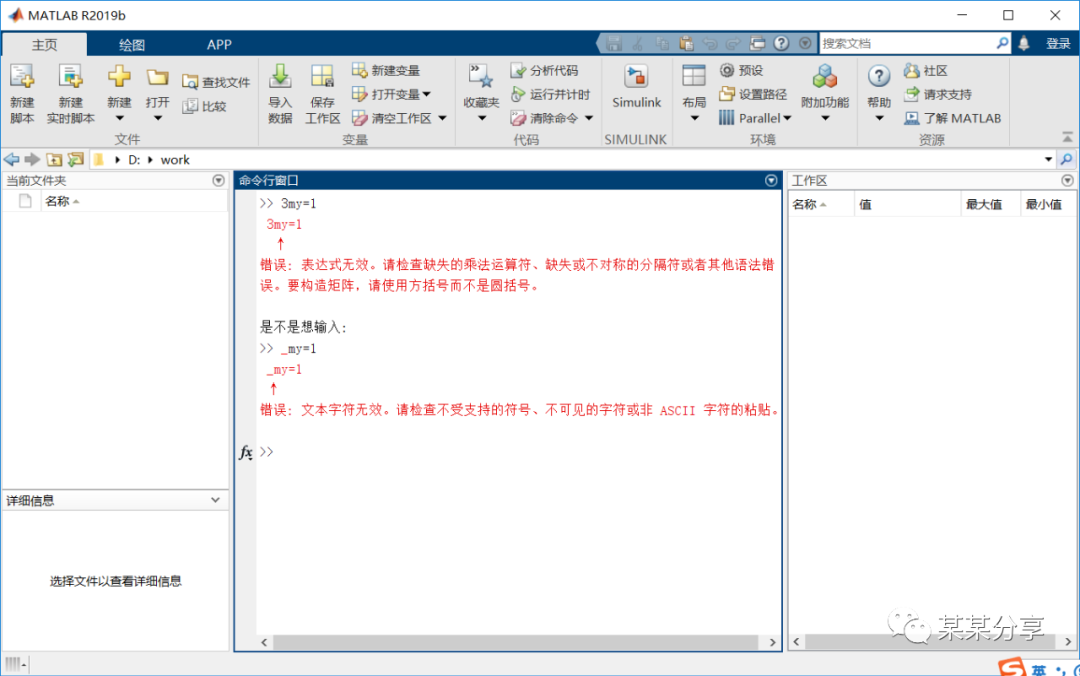Click the 新建脚本 (New Script) icon
This screenshot has width=1080, height=676.
(21, 77)
